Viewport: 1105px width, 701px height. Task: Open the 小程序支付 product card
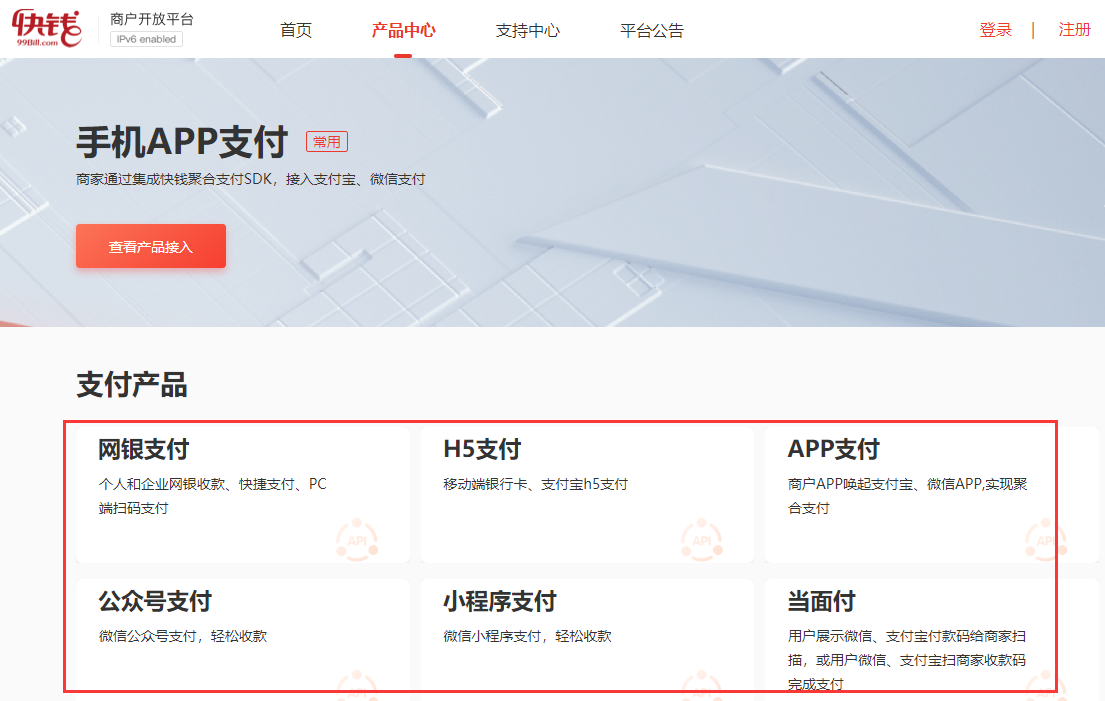(x=588, y=640)
